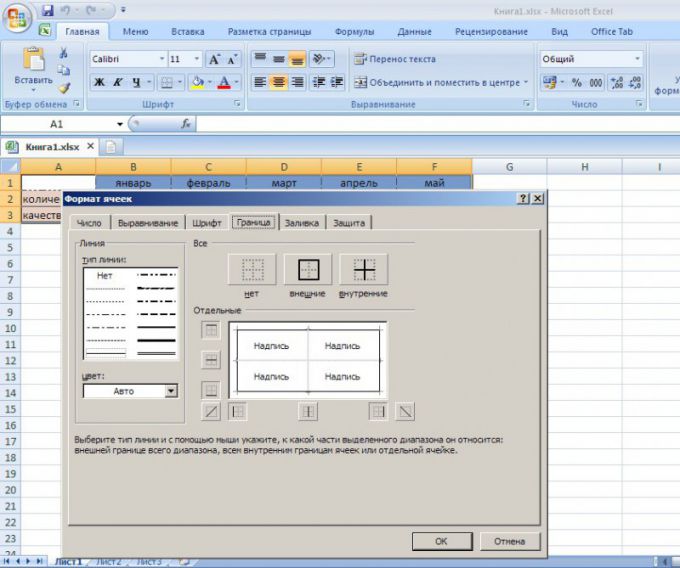Image resolution: width=680 pixels, height=568 pixels.
Task: Remove all borders with the 'нет' preset
Action: [252, 270]
